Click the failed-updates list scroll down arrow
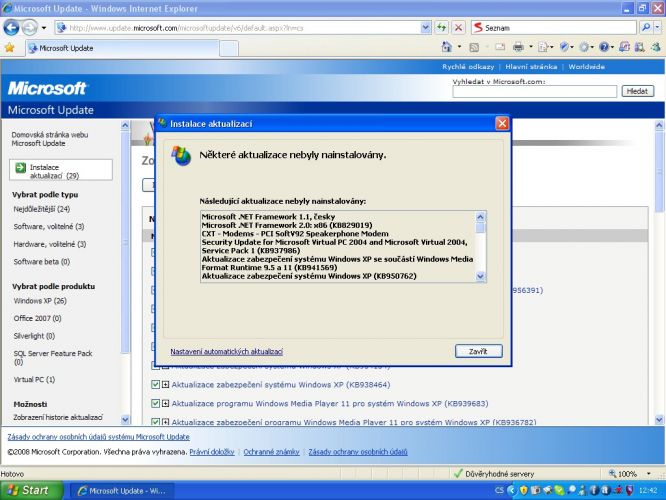 pyautogui.click(x=480, y=277)
